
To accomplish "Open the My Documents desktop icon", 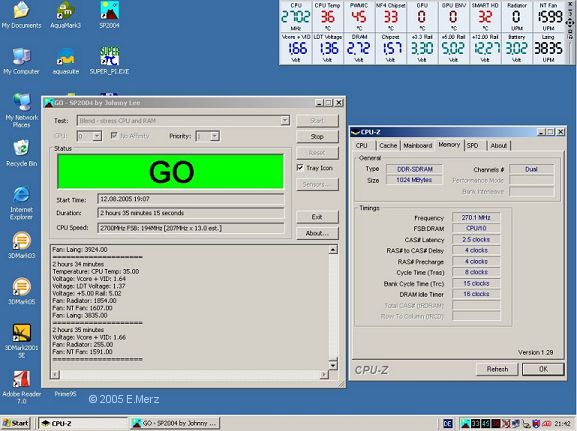I will (21, 15).
